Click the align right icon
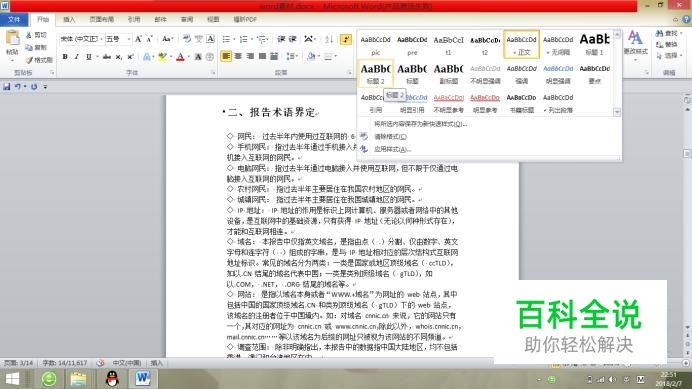 [250, 56]
